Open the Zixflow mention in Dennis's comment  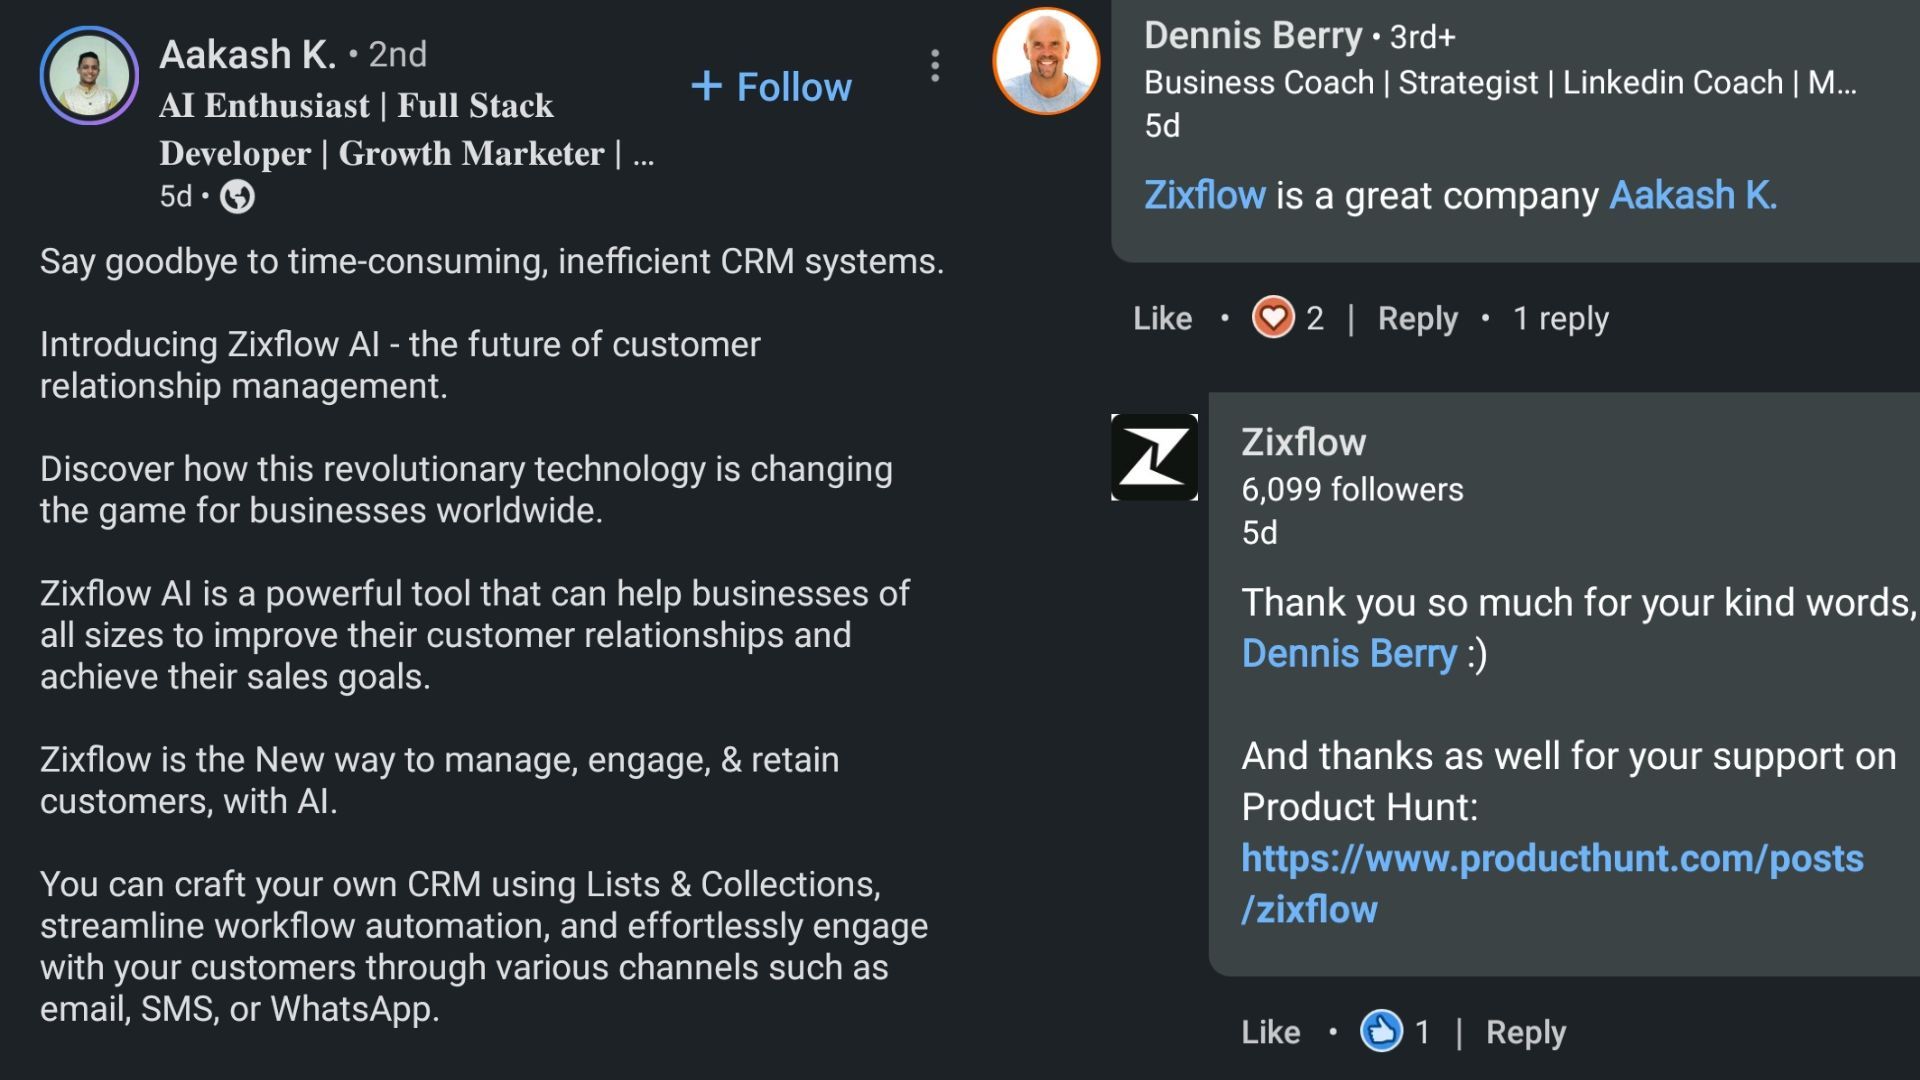1203,195
